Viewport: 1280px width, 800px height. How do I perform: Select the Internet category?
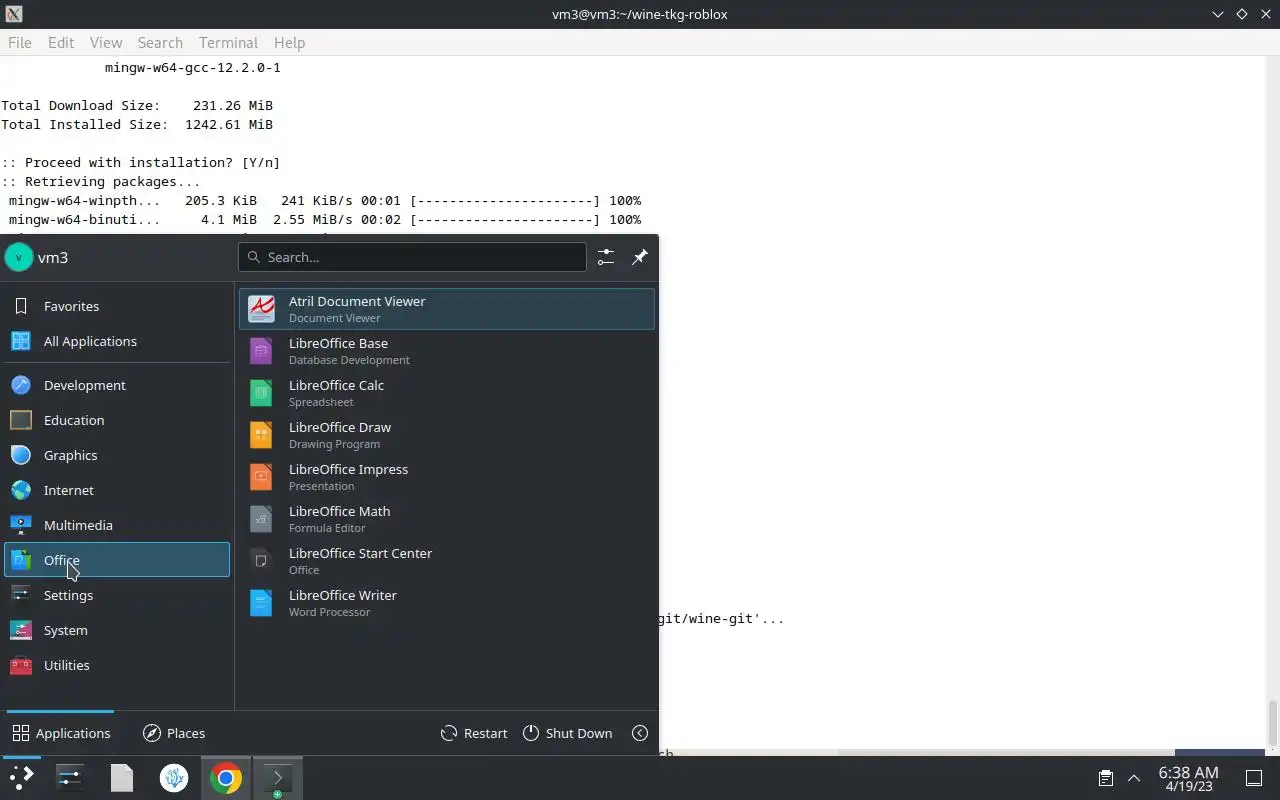tap(117, 490)
